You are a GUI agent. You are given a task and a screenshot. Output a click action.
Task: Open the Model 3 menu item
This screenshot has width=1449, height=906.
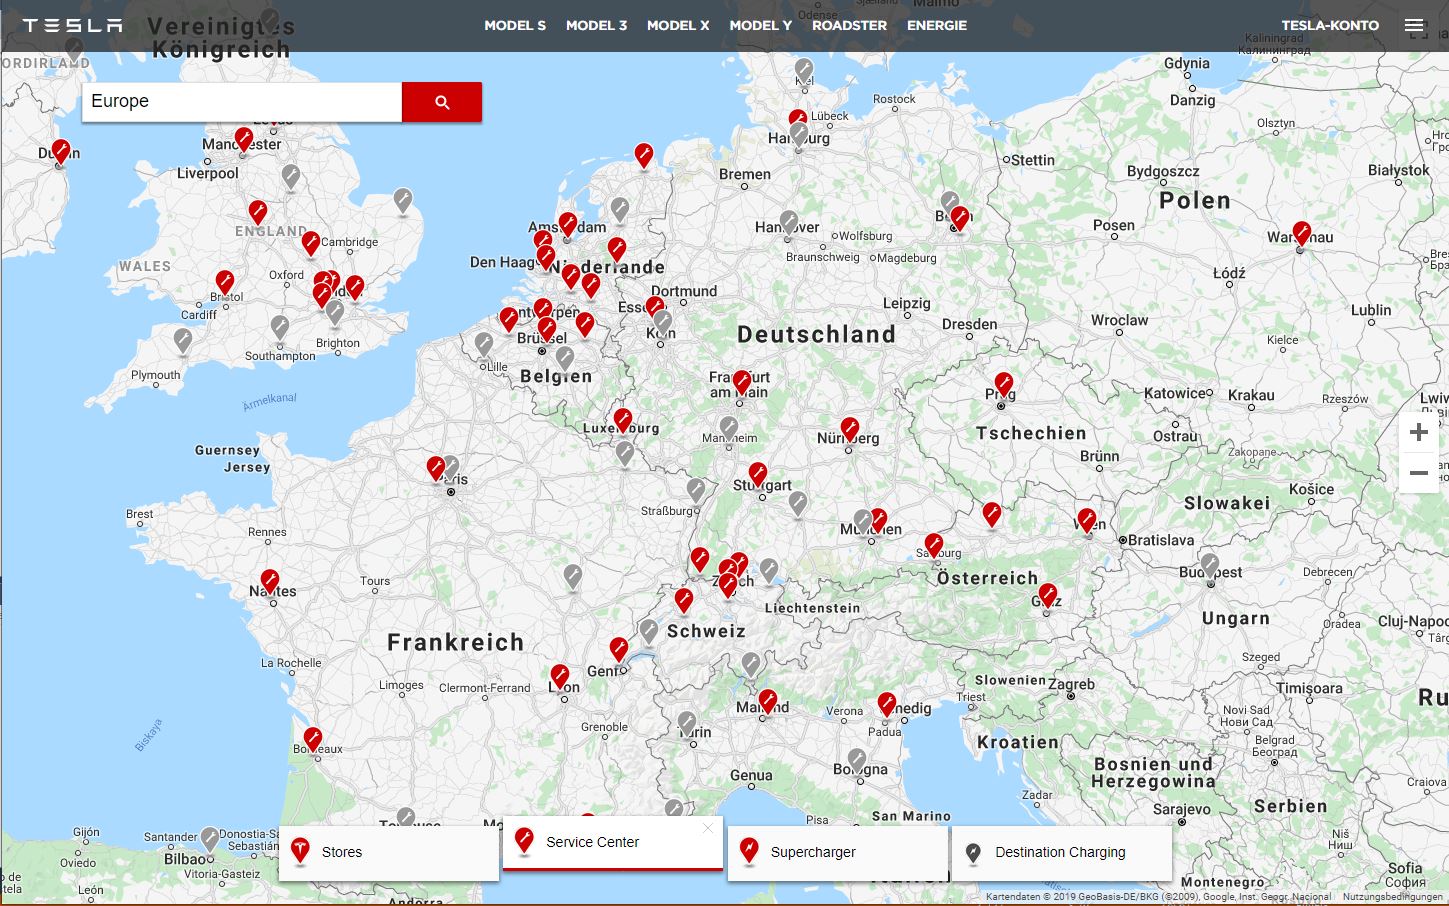(x=596, y=25)
